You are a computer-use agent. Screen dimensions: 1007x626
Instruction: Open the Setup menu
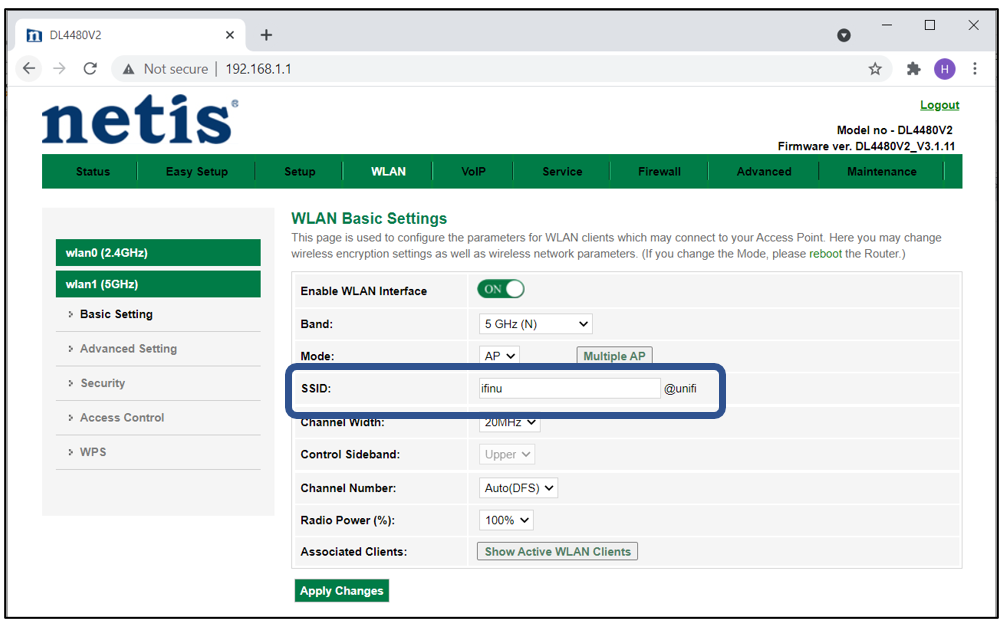pos(299,171)
